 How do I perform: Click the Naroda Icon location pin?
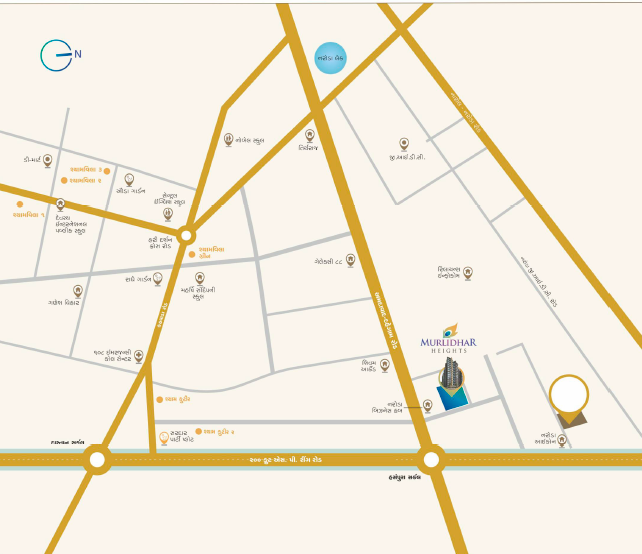562,441
